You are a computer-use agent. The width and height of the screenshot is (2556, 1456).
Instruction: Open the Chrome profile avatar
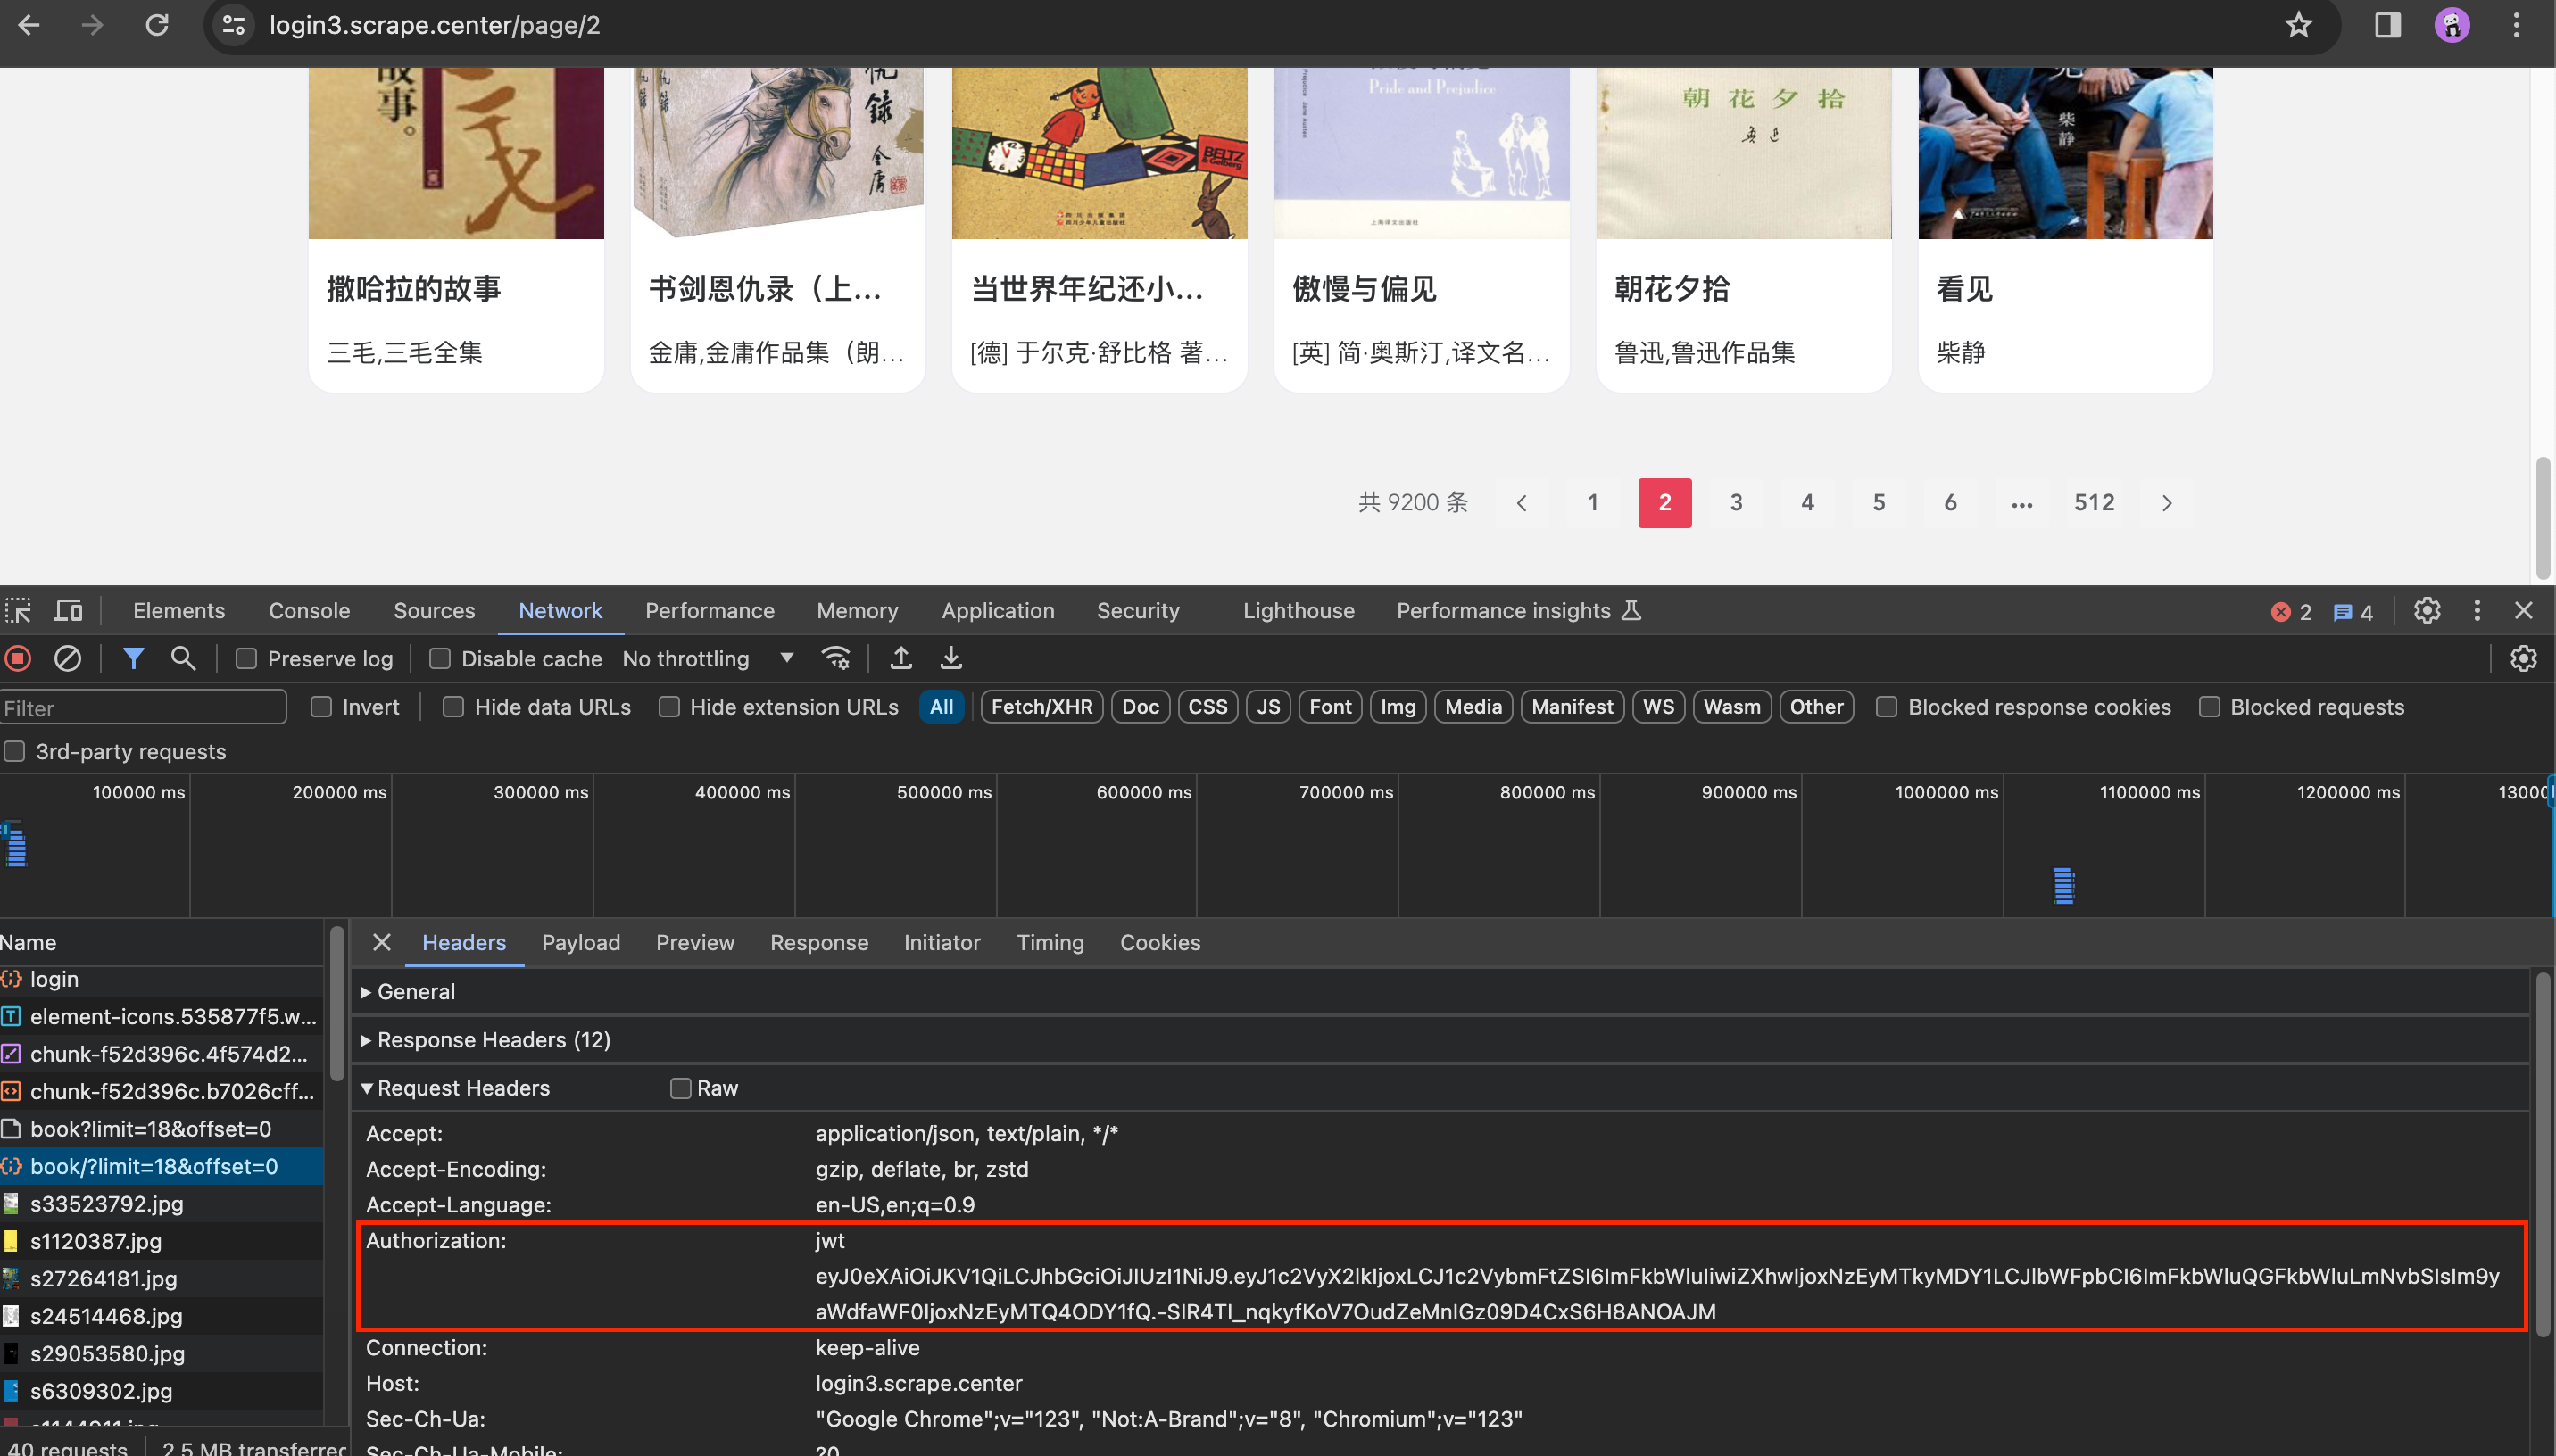[x=2451, y=25]
